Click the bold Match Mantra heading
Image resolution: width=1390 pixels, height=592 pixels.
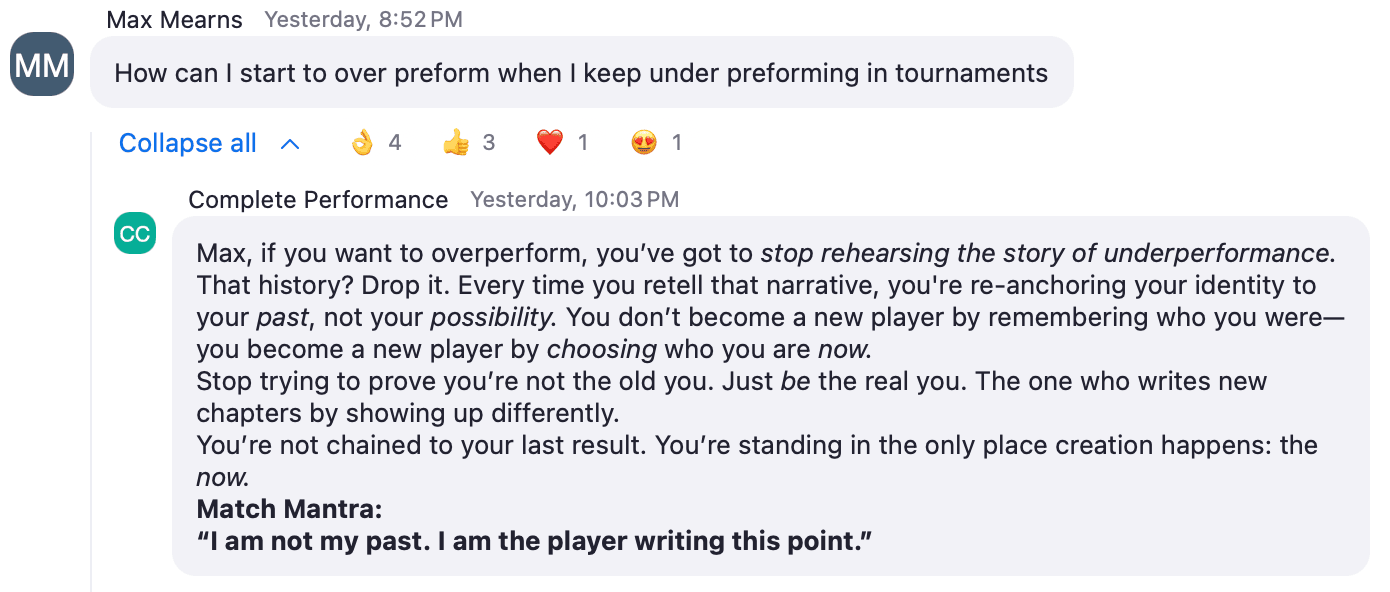point(289,509)
